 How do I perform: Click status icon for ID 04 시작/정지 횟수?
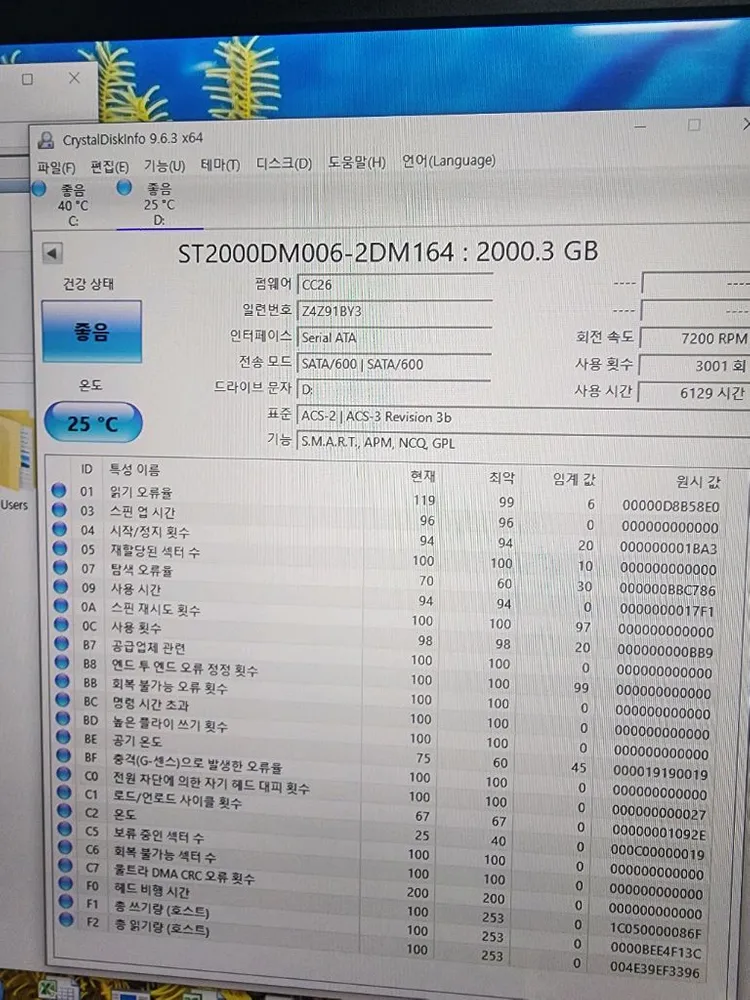59,529
